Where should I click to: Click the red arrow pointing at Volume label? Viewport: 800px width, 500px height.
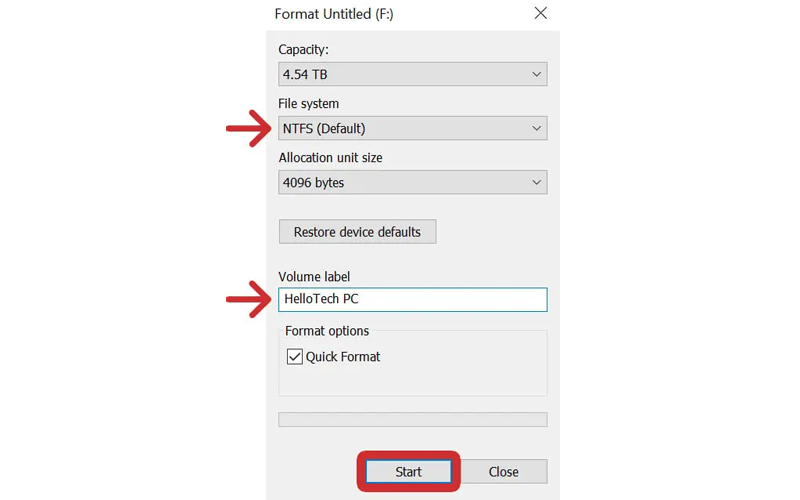pyautogui.click(x=248, y=299)
